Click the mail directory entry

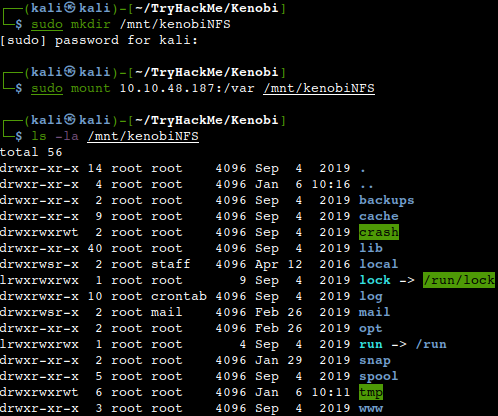coord(374,312)
